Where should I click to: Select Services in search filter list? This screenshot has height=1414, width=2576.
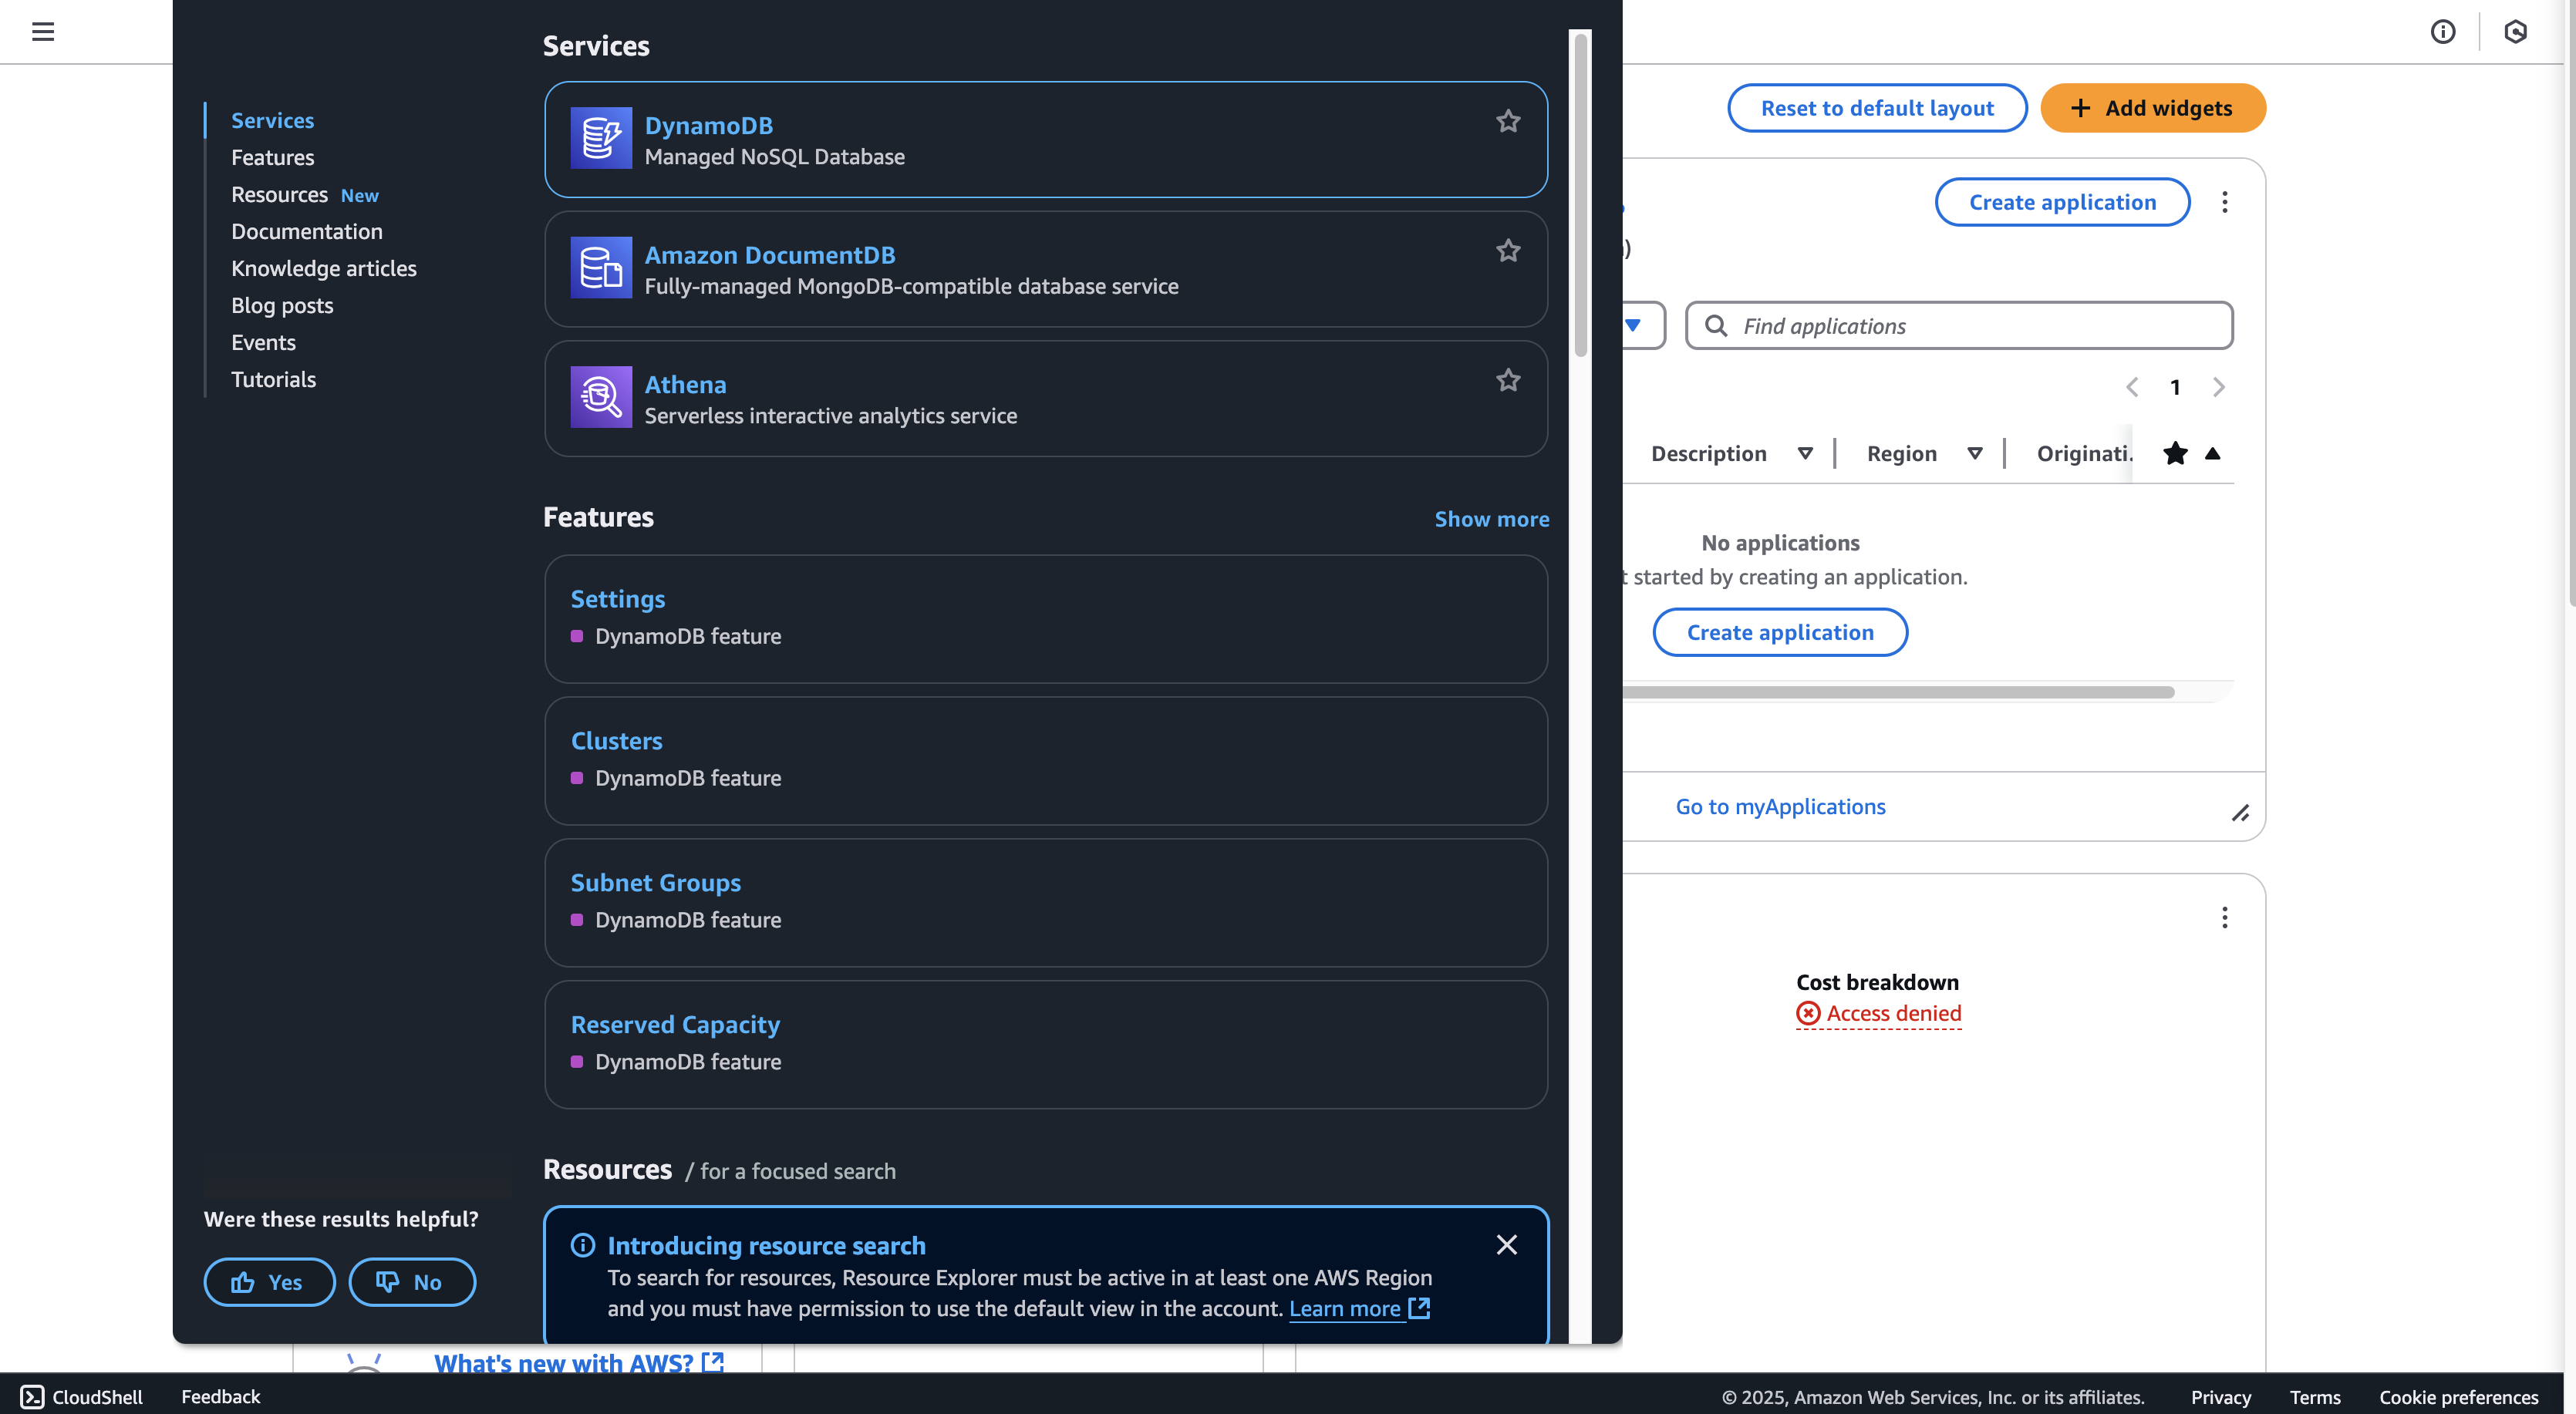(273, 121)
